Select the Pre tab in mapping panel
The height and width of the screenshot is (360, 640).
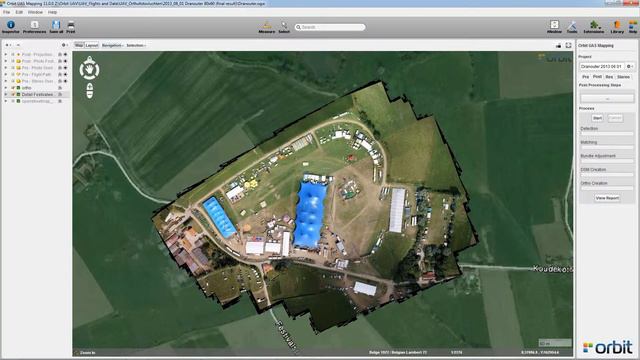[x=585, y=77]
